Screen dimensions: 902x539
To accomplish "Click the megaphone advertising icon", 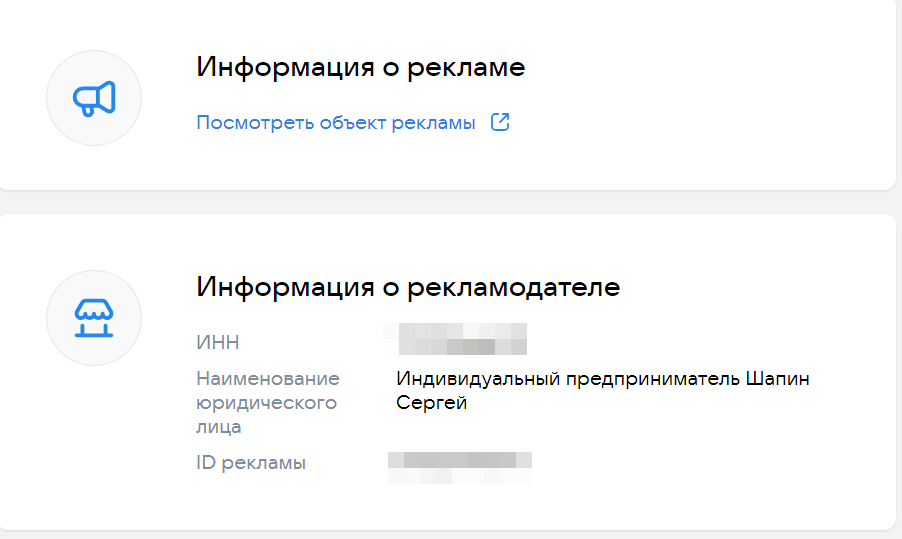I will (x=94, y=98).
